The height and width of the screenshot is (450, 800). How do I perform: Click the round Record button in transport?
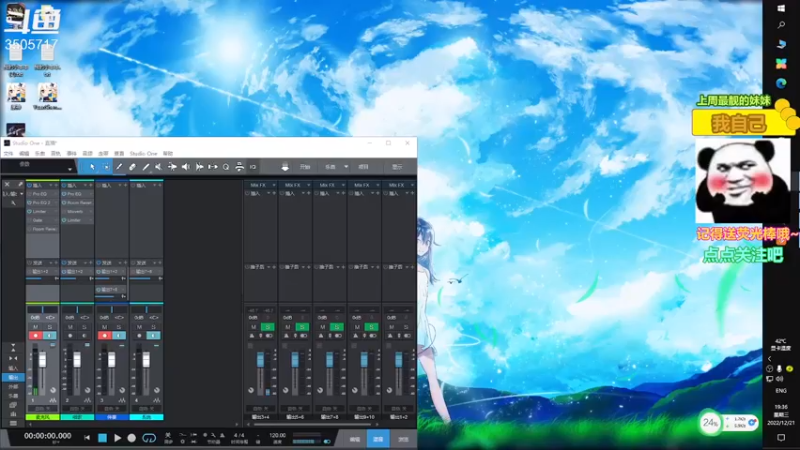click(x=132, y=438)
